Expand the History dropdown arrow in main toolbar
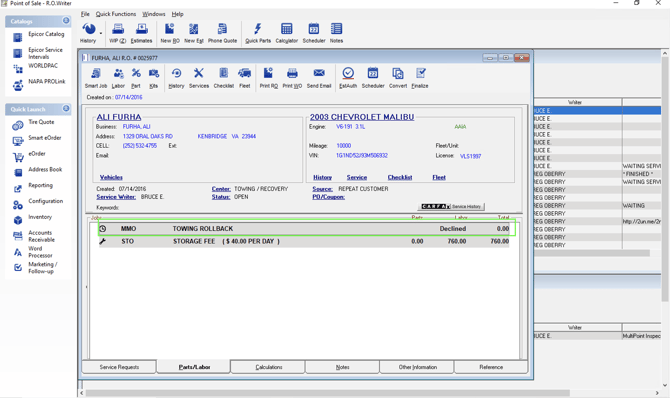 tap(101, 33)
